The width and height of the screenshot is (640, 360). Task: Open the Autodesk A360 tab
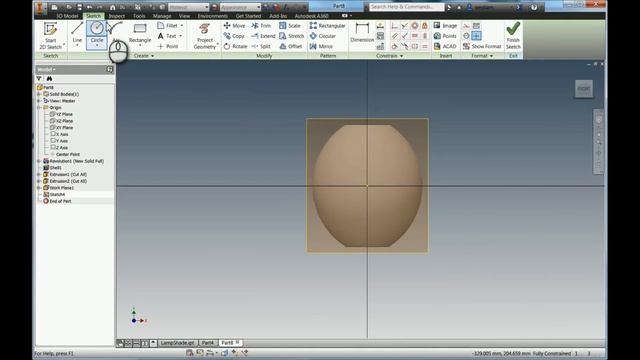pos(312,16)
